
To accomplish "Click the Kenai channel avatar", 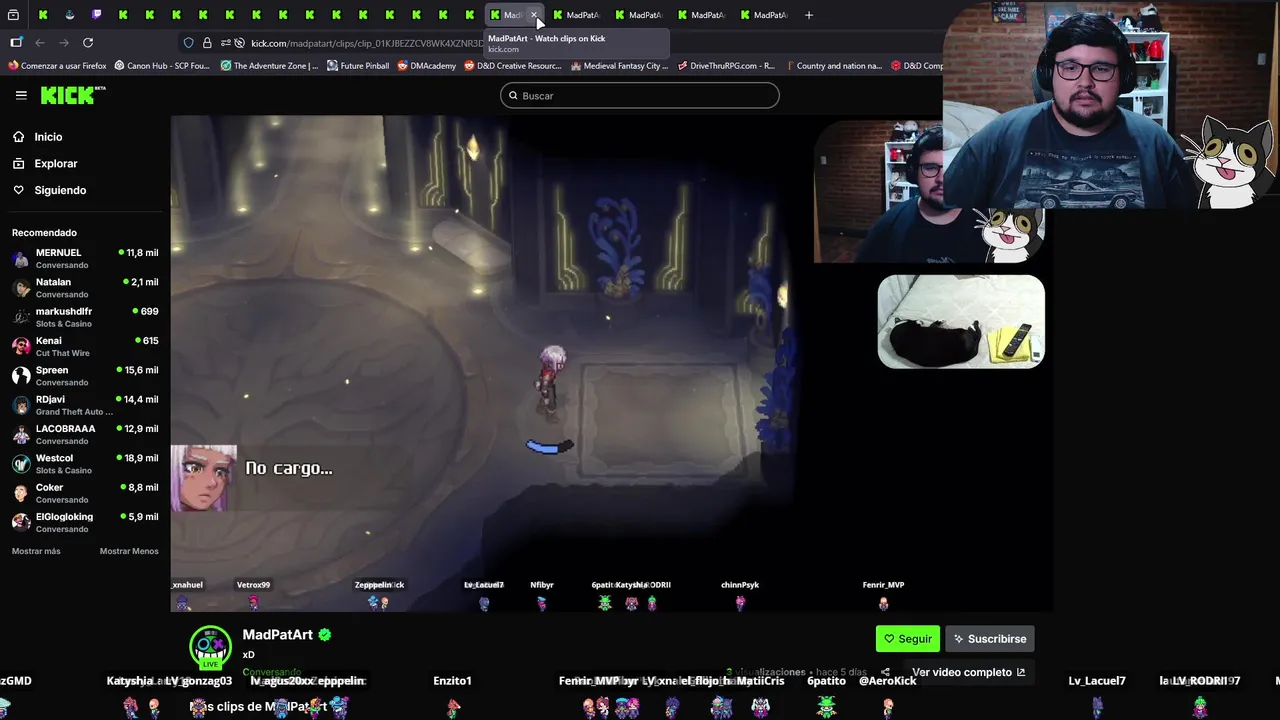I will 21,347.
